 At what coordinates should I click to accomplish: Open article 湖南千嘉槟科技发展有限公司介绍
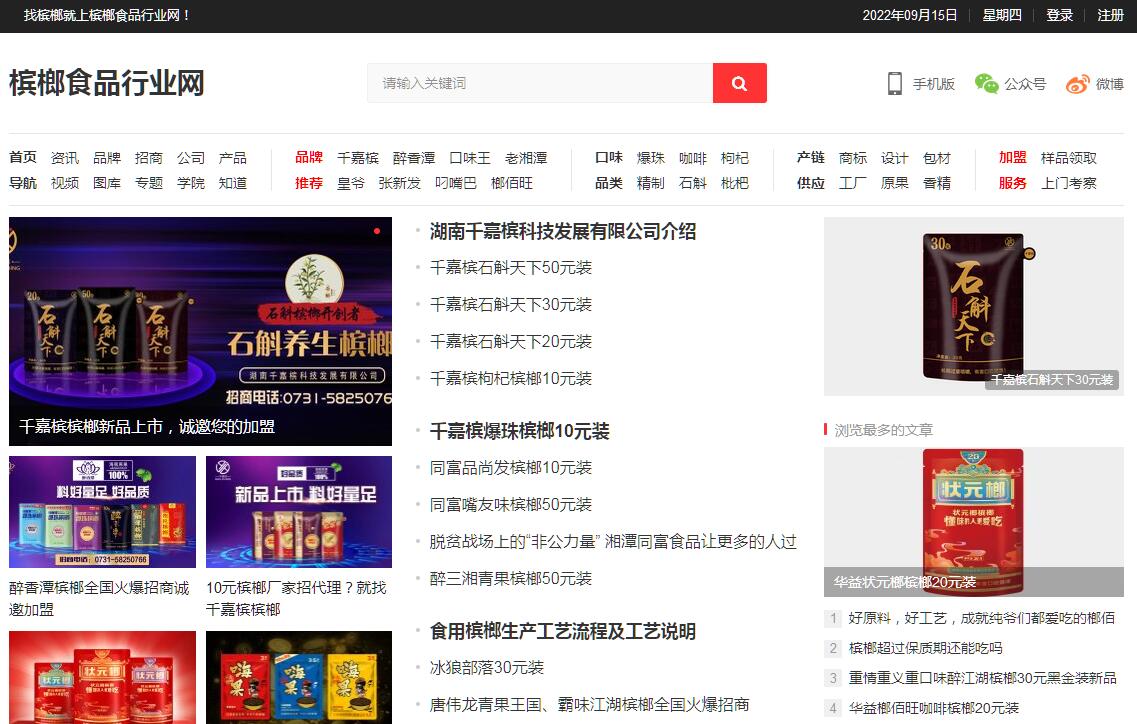click(562, 232)
